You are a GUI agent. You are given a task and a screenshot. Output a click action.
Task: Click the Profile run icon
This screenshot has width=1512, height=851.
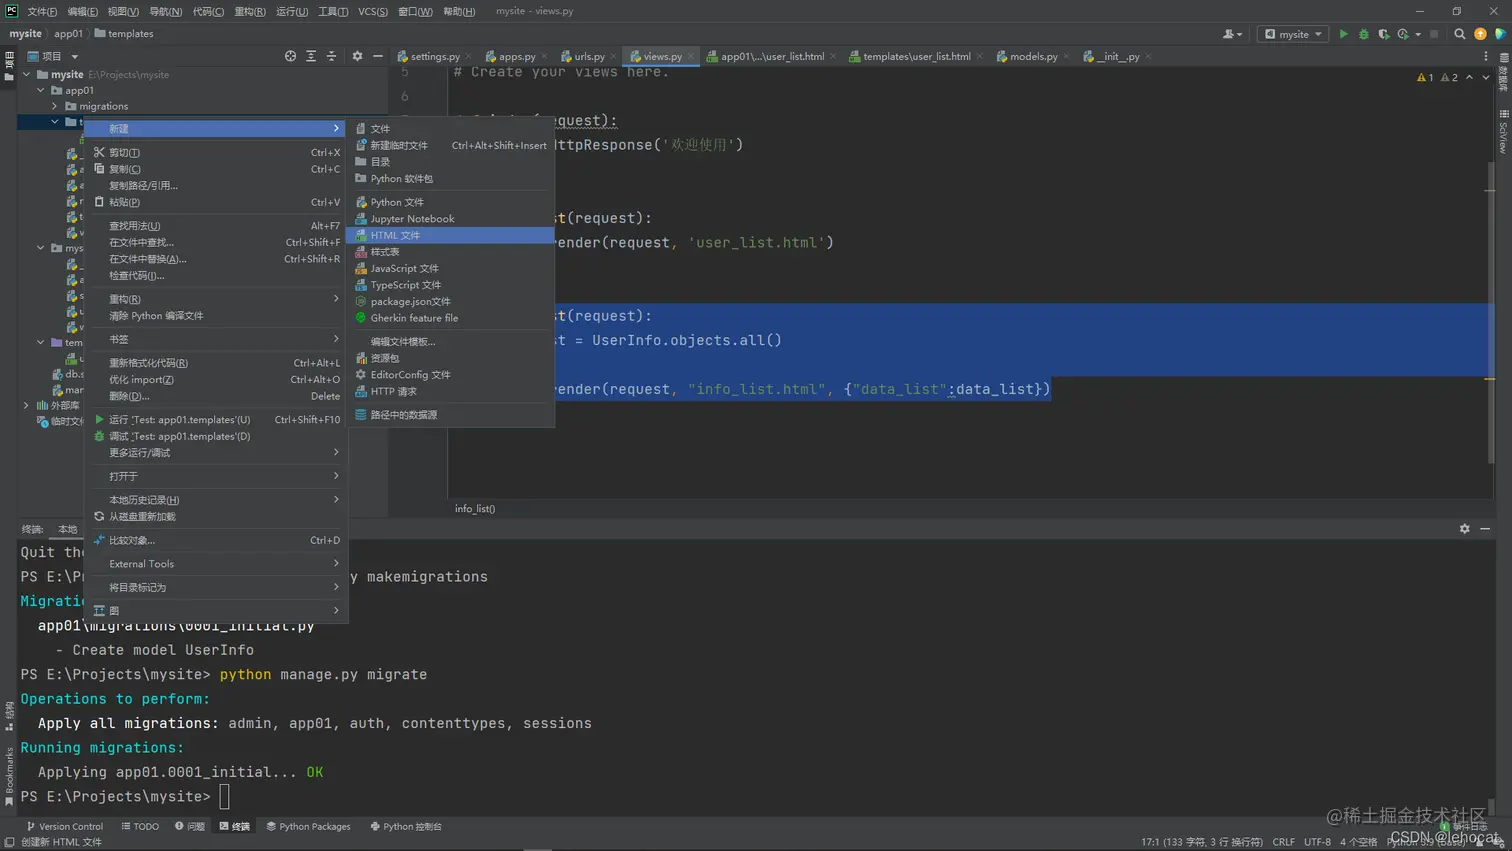pos(1403,34)
